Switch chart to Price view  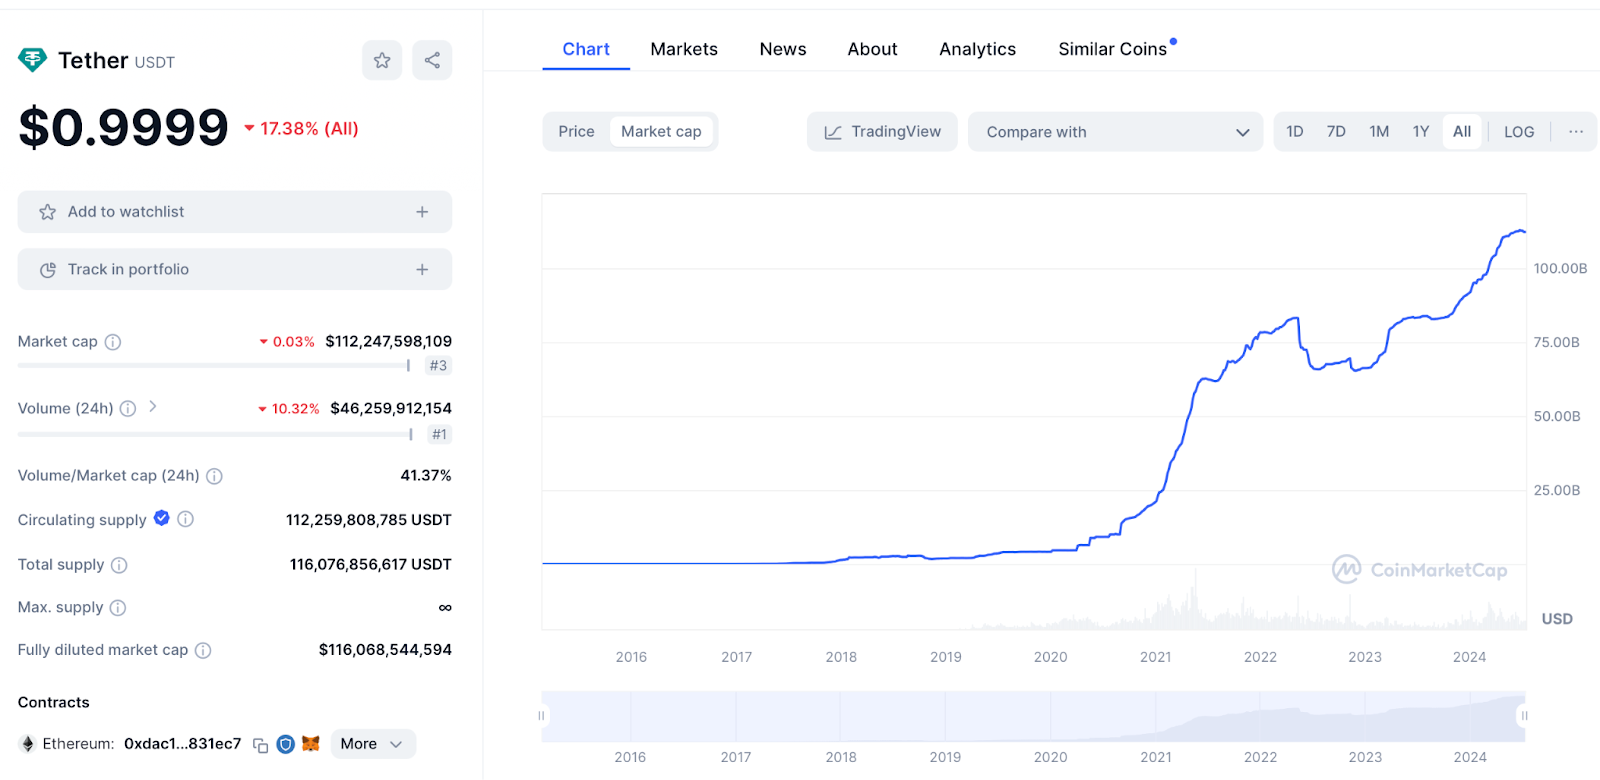click(x=576, y=131)
